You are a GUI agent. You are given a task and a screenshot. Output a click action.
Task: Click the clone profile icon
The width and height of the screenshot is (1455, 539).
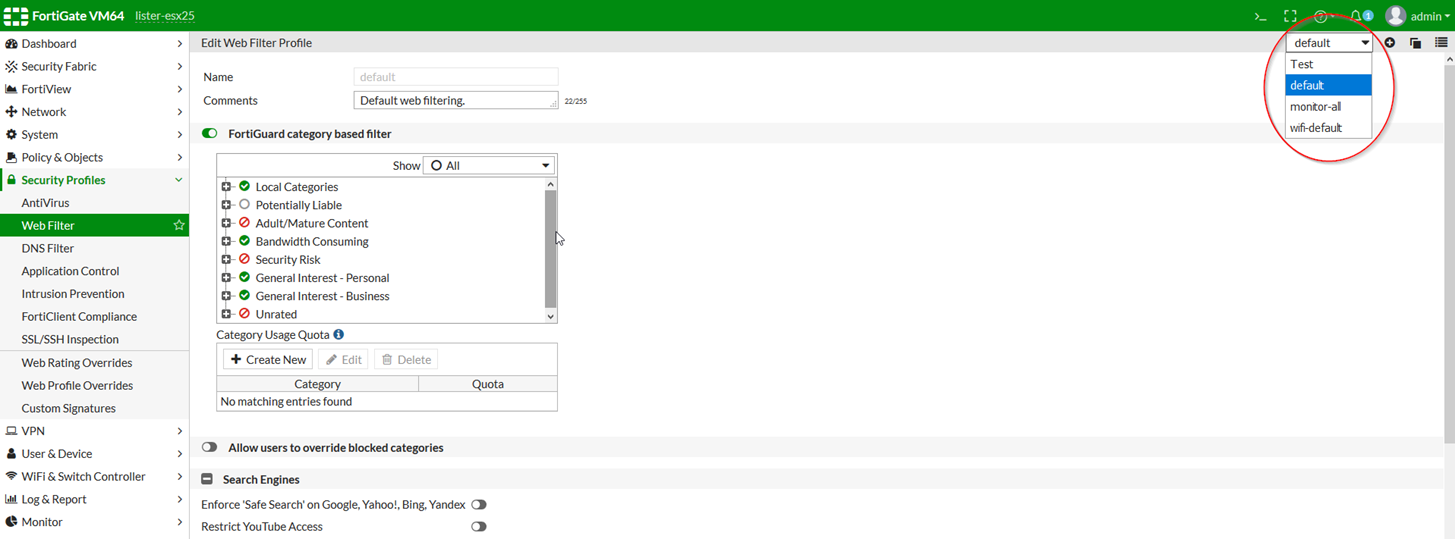(x=1415, y=43)
